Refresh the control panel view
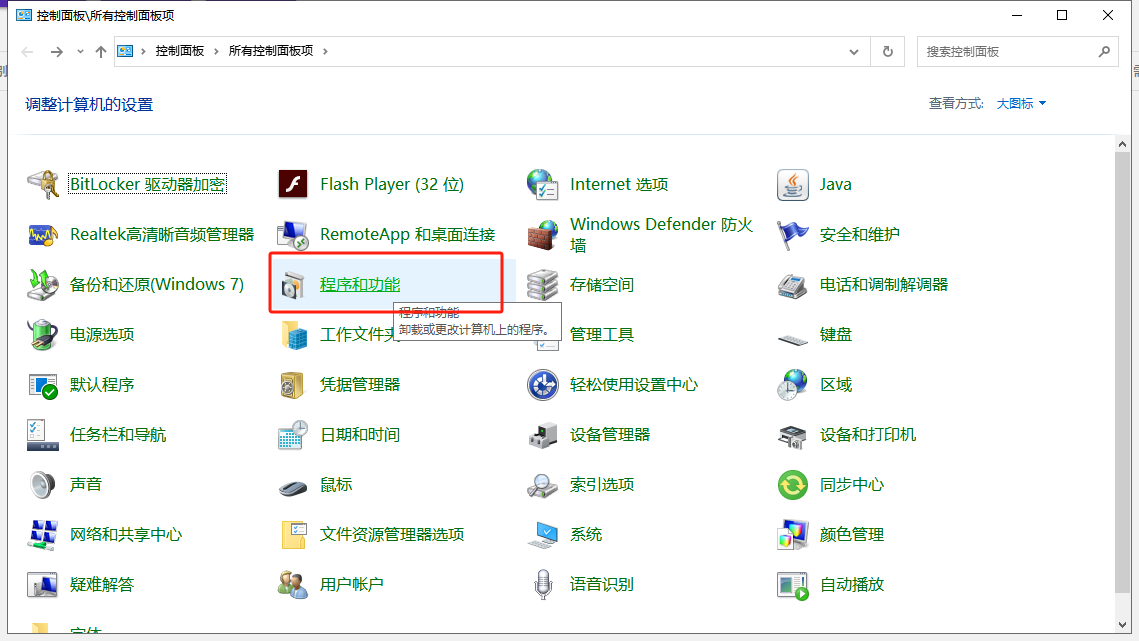Screen dimensions: 1139x641 888,52
